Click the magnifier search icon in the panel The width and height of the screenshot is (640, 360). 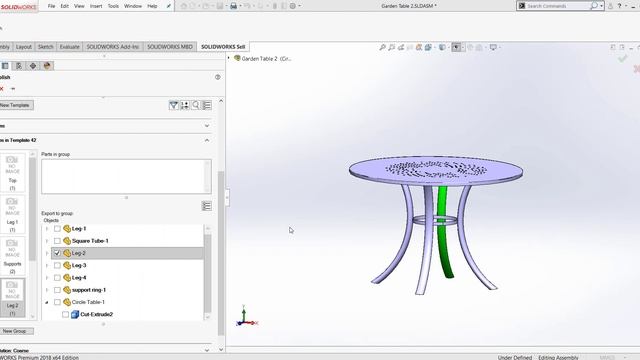click(196, 105)
